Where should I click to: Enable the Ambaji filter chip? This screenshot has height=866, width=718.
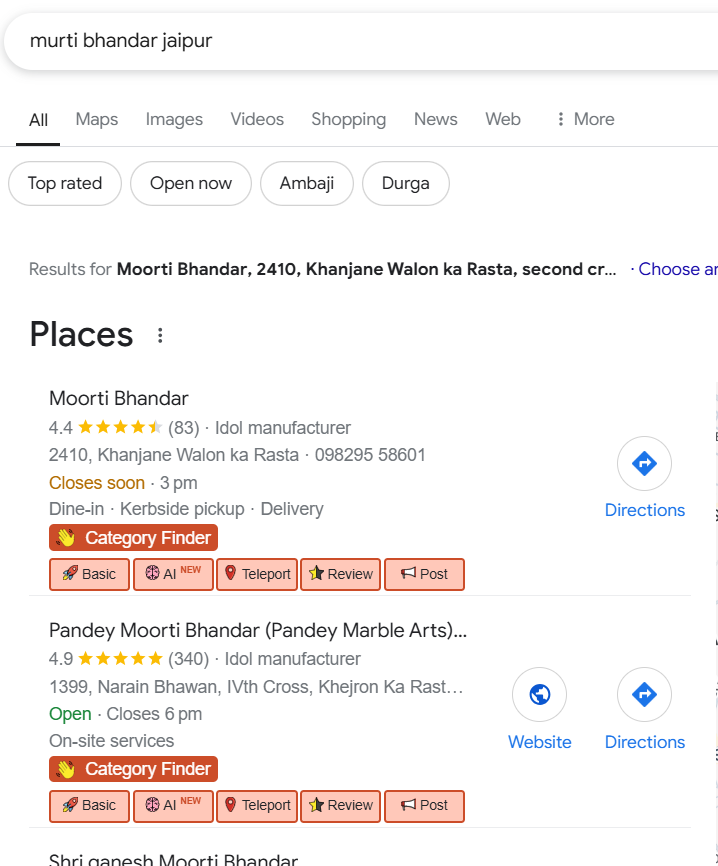click(x=306, y=183)
